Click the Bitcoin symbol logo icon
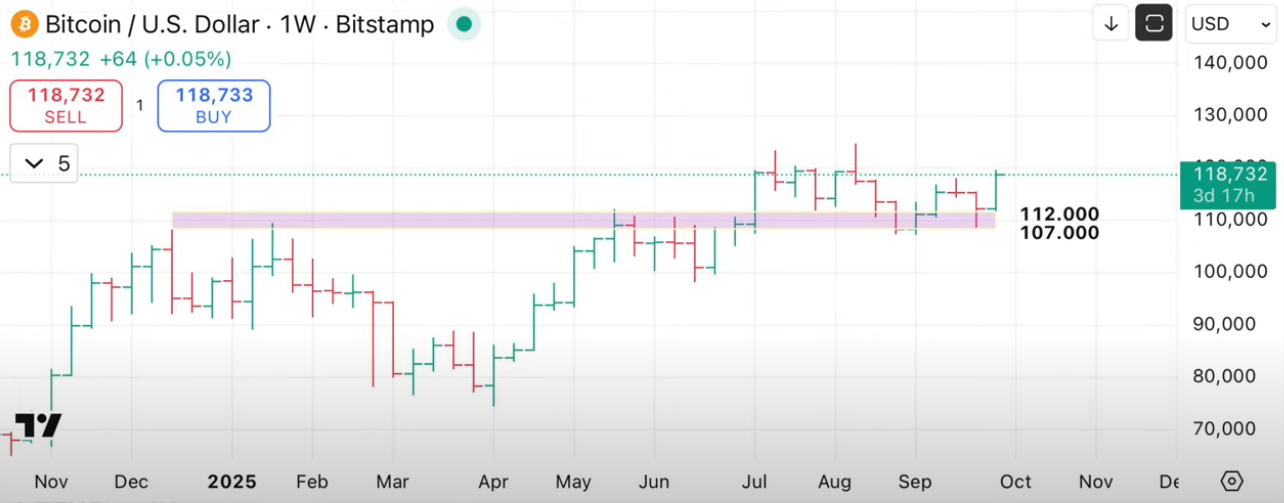The image size is (1284, 503). [x=23, y=23]
